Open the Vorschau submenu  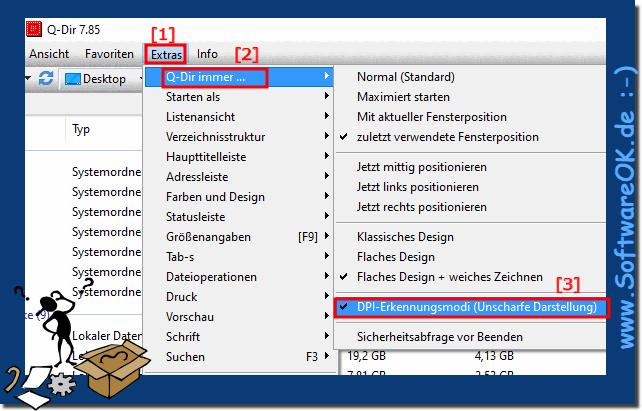pos(239,317)
